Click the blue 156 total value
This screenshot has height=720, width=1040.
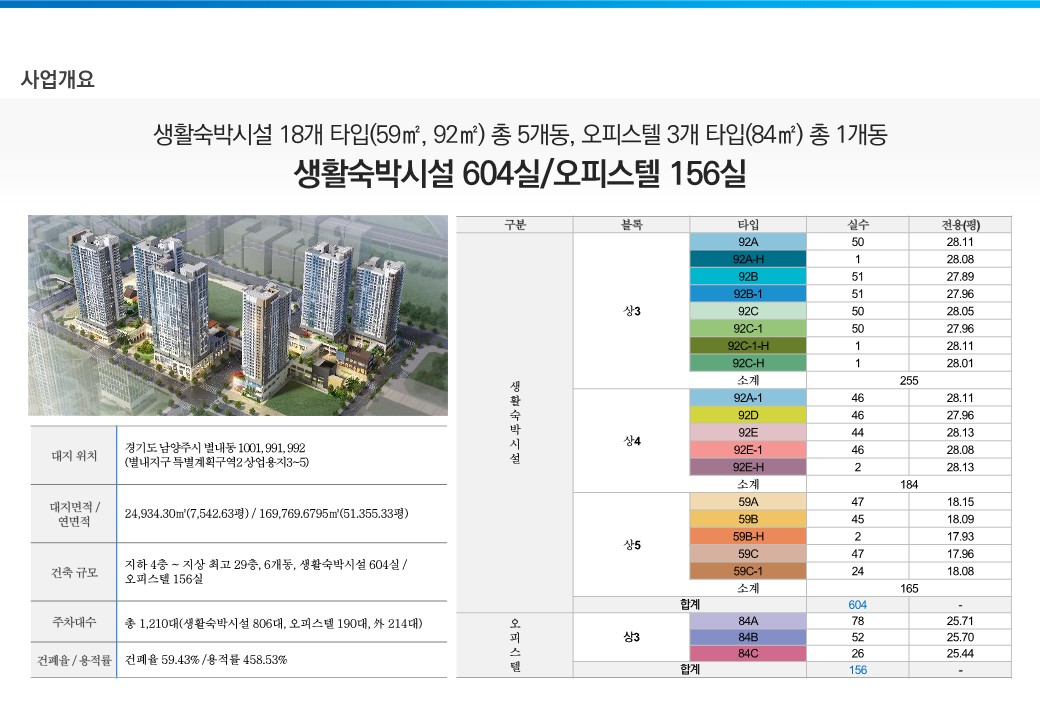click(x=857, y=670)
